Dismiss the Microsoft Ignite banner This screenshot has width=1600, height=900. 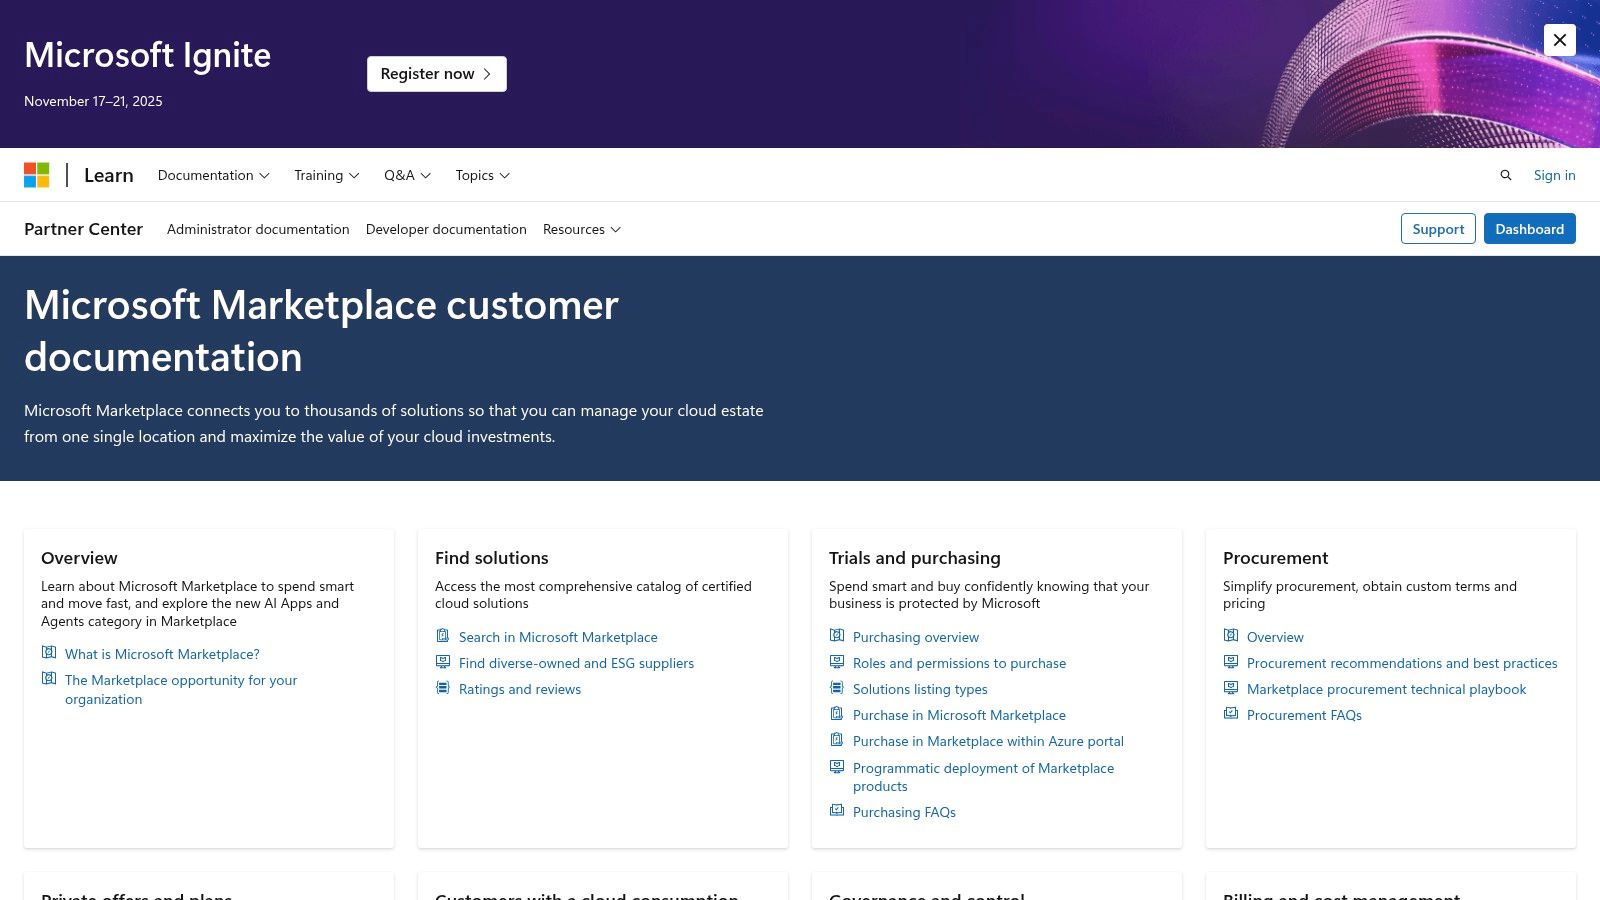coord(1559,40)
